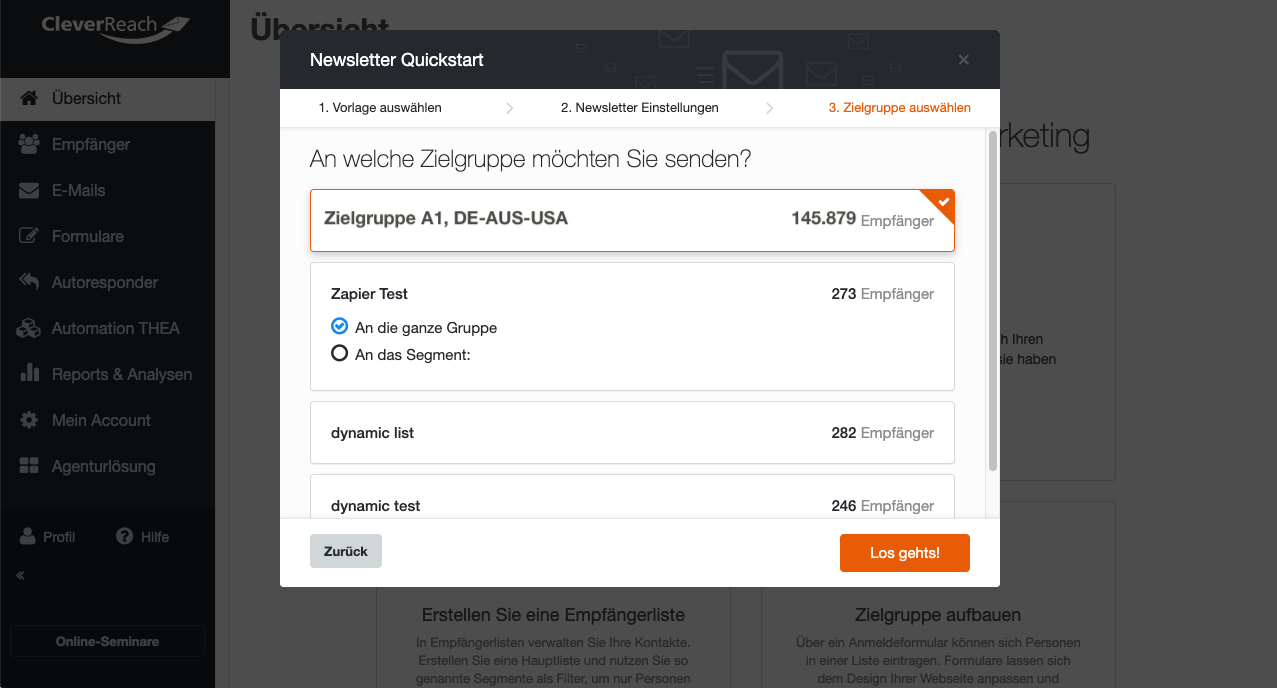This screenshot has height=688, width=1277.
Task: Click the 282 Empfänger count
Action: tap(883, 433)
